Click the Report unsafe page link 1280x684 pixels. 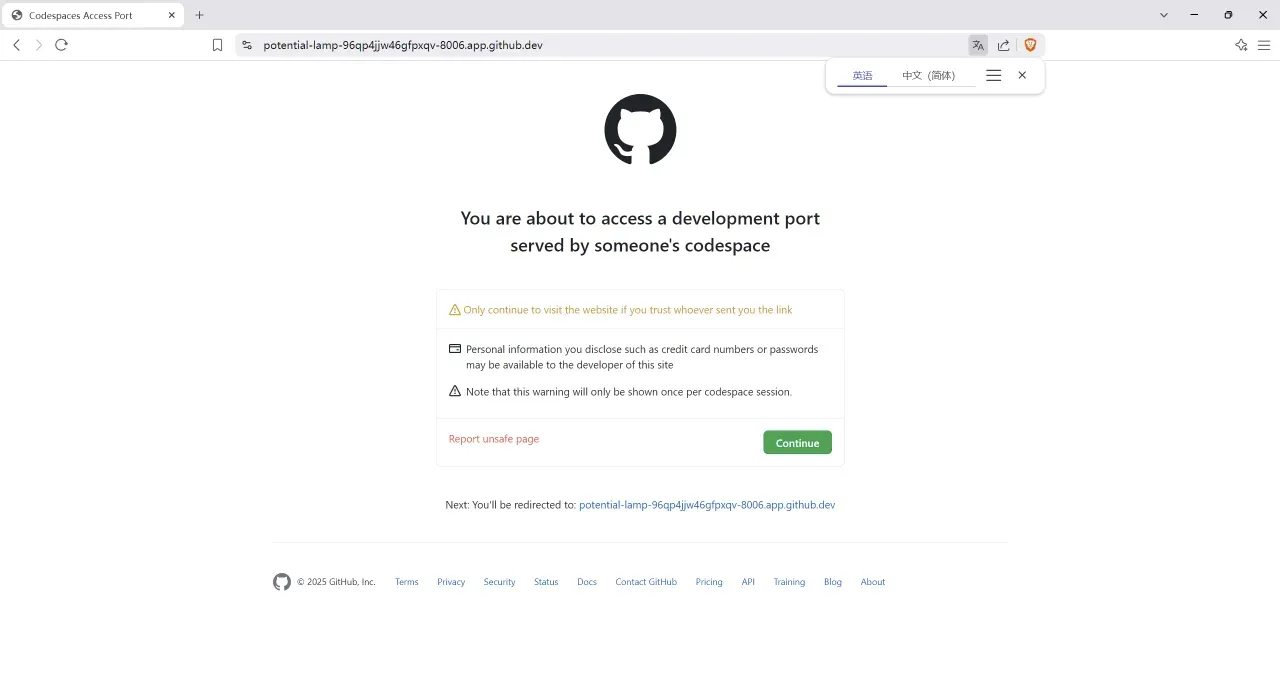[x=494, y=439]
